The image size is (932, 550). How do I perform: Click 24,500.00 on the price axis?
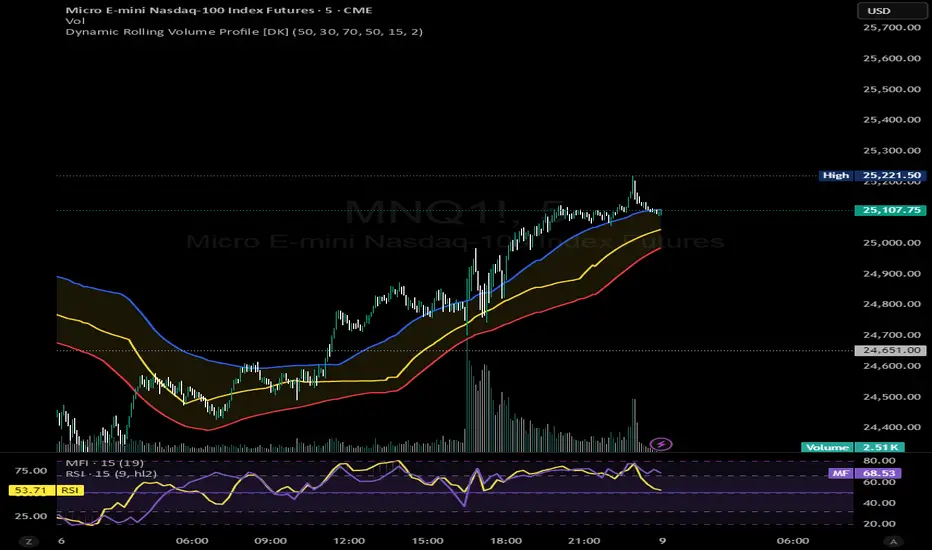892,397
